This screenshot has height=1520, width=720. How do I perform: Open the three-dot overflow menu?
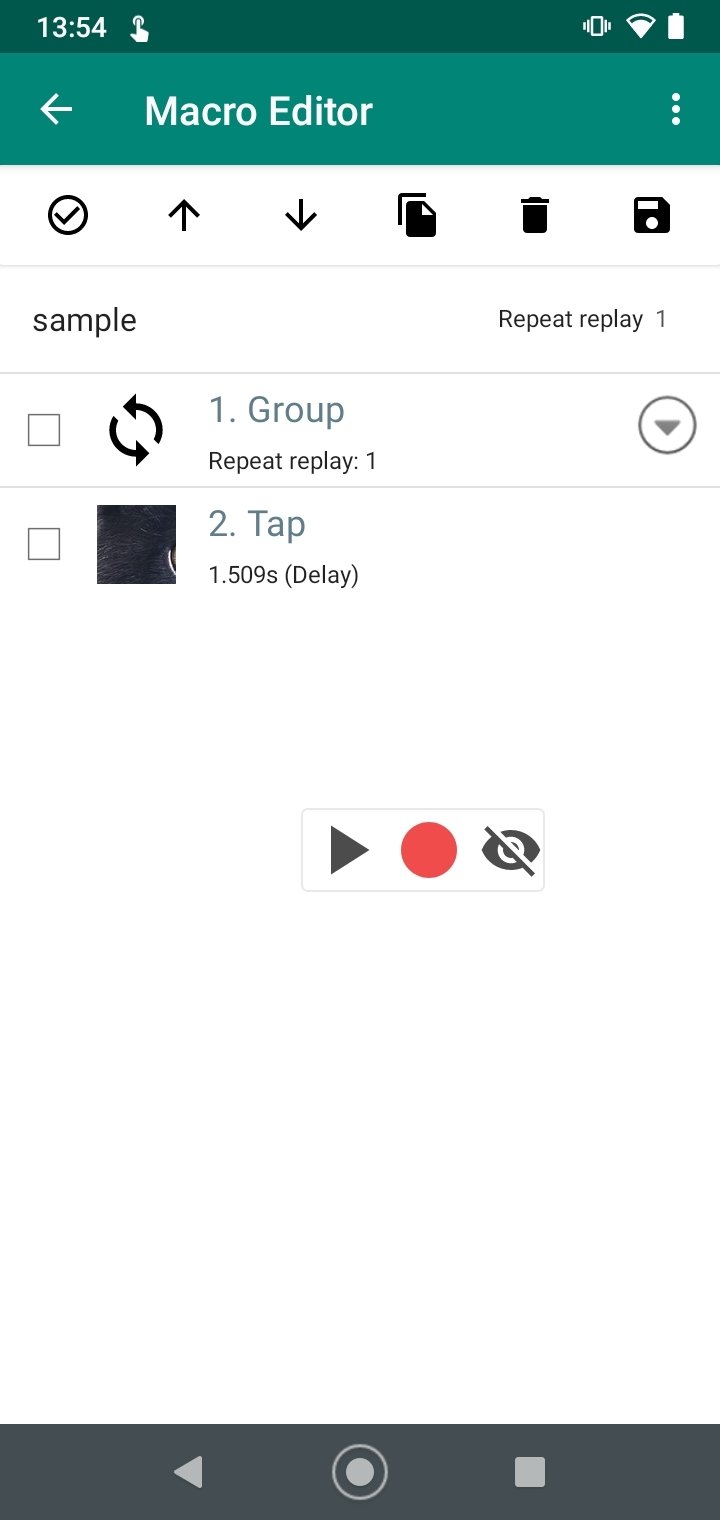676,109
